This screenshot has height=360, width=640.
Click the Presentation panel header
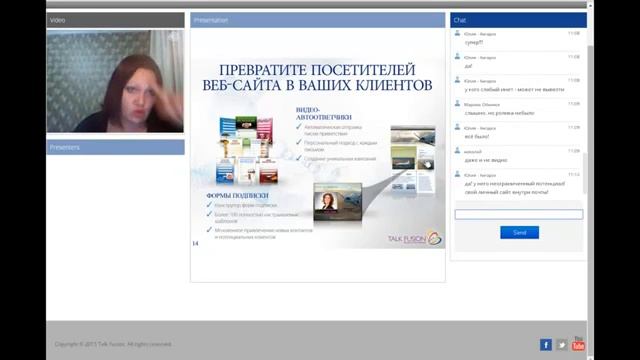318,20
